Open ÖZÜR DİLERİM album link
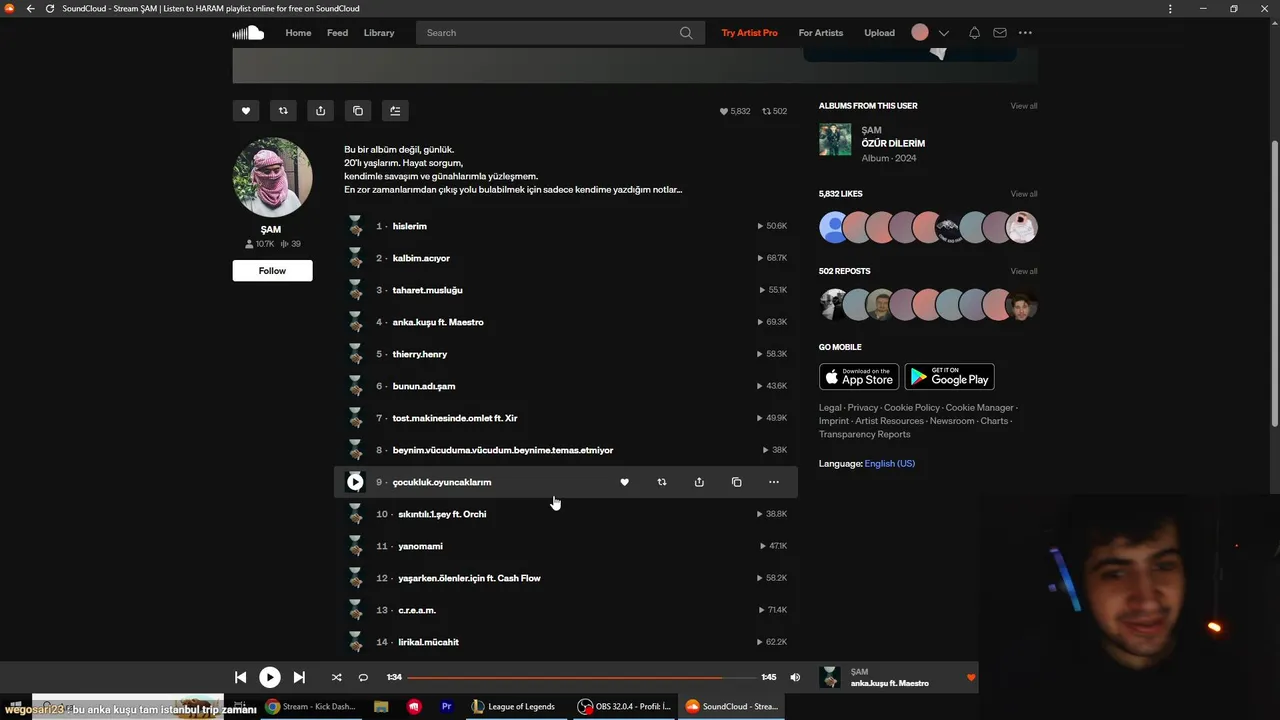 click(x=893, y=144)
